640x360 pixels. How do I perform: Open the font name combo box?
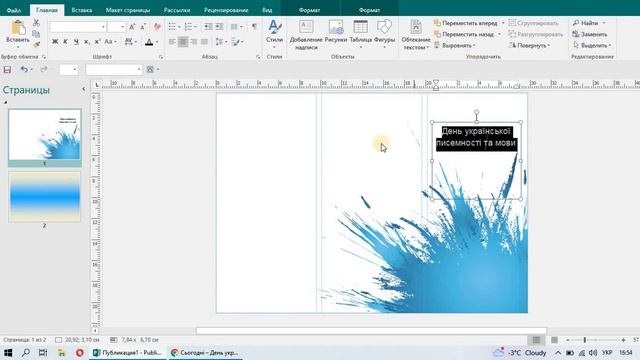click(x=78, y=27)
